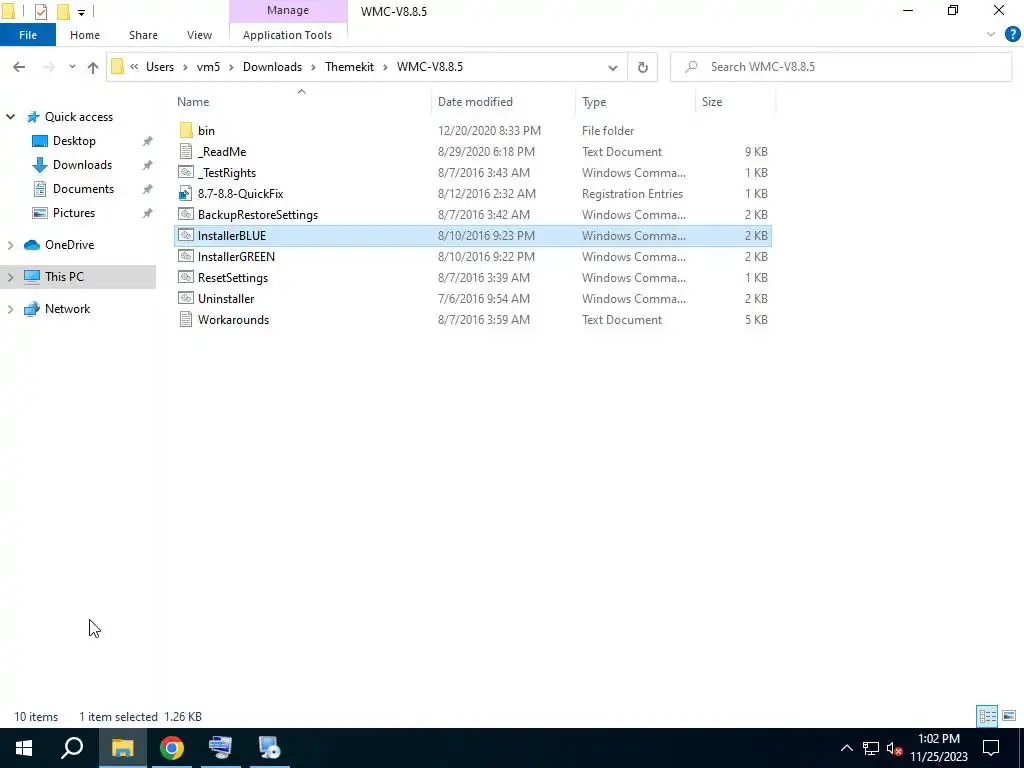The image size is (1024, 768).
Task: Collapse the Quick access tree node
Action: 10,117
